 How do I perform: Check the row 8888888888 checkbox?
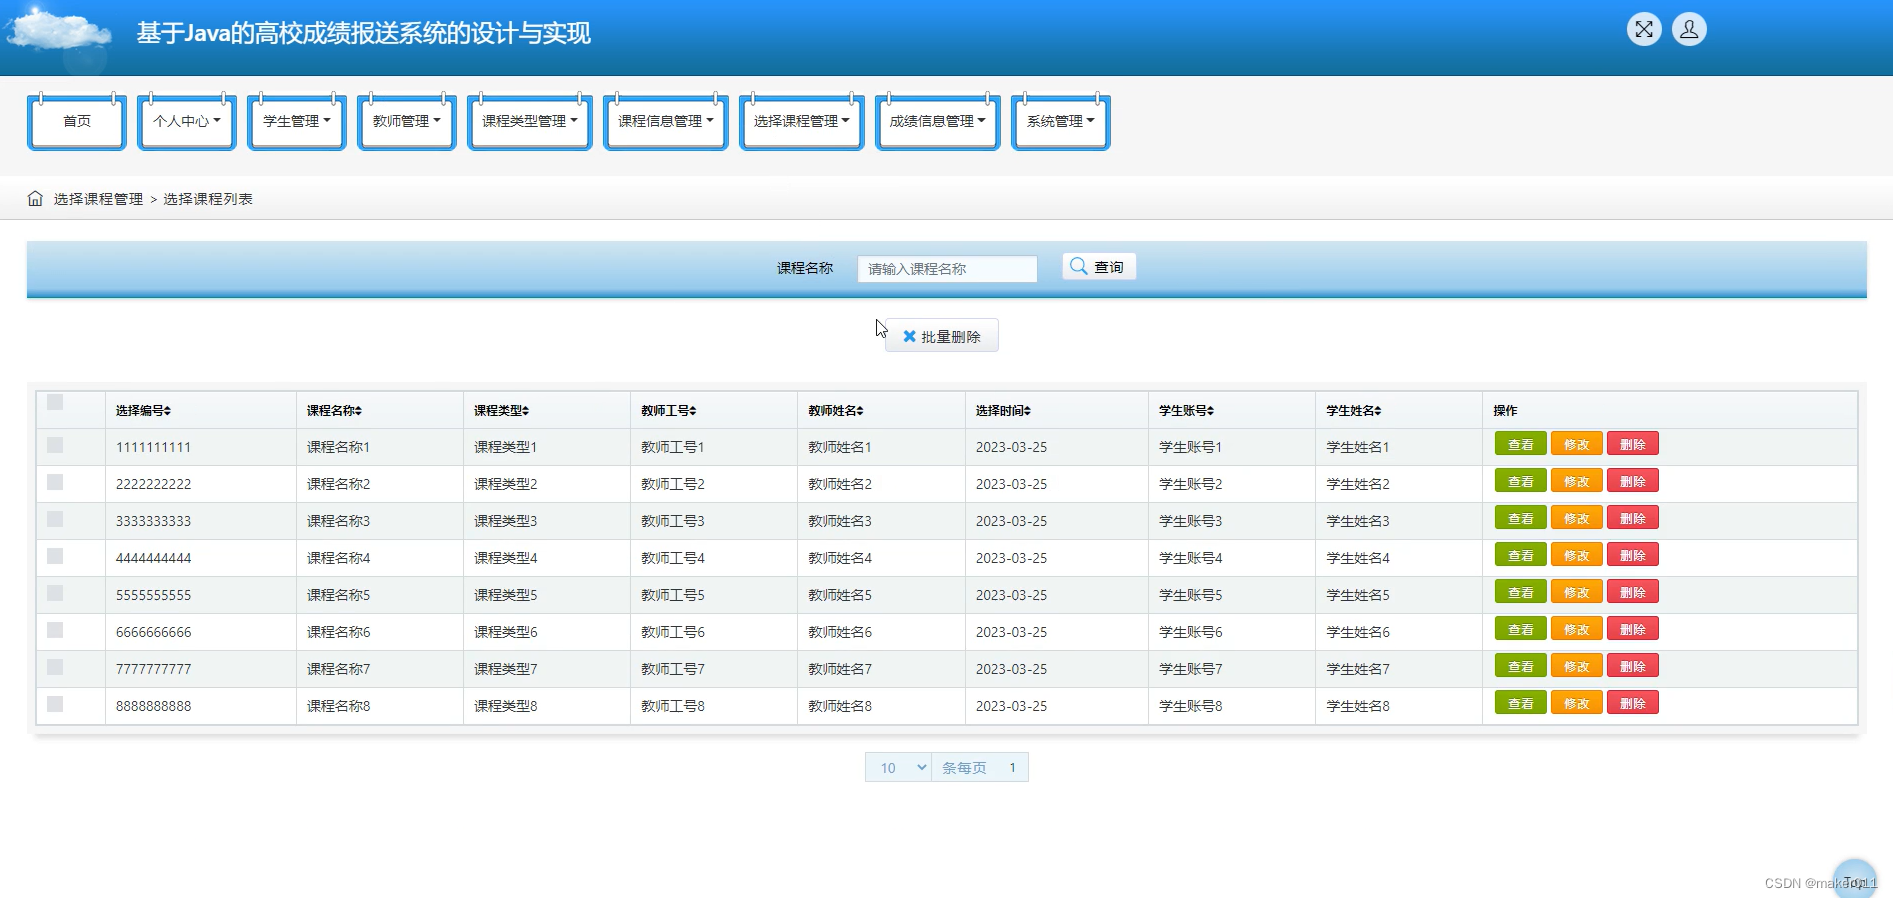coord(55,704)
